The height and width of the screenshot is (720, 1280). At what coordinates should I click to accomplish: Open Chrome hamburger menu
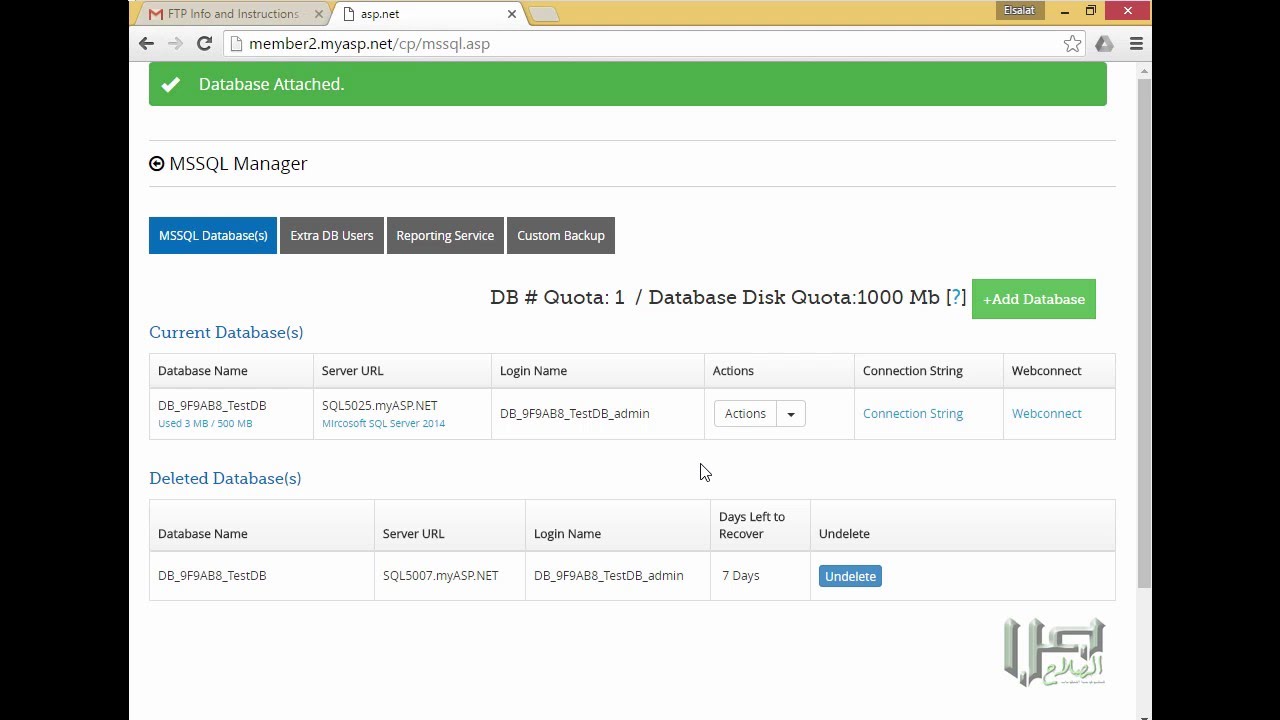point(1136,44)
